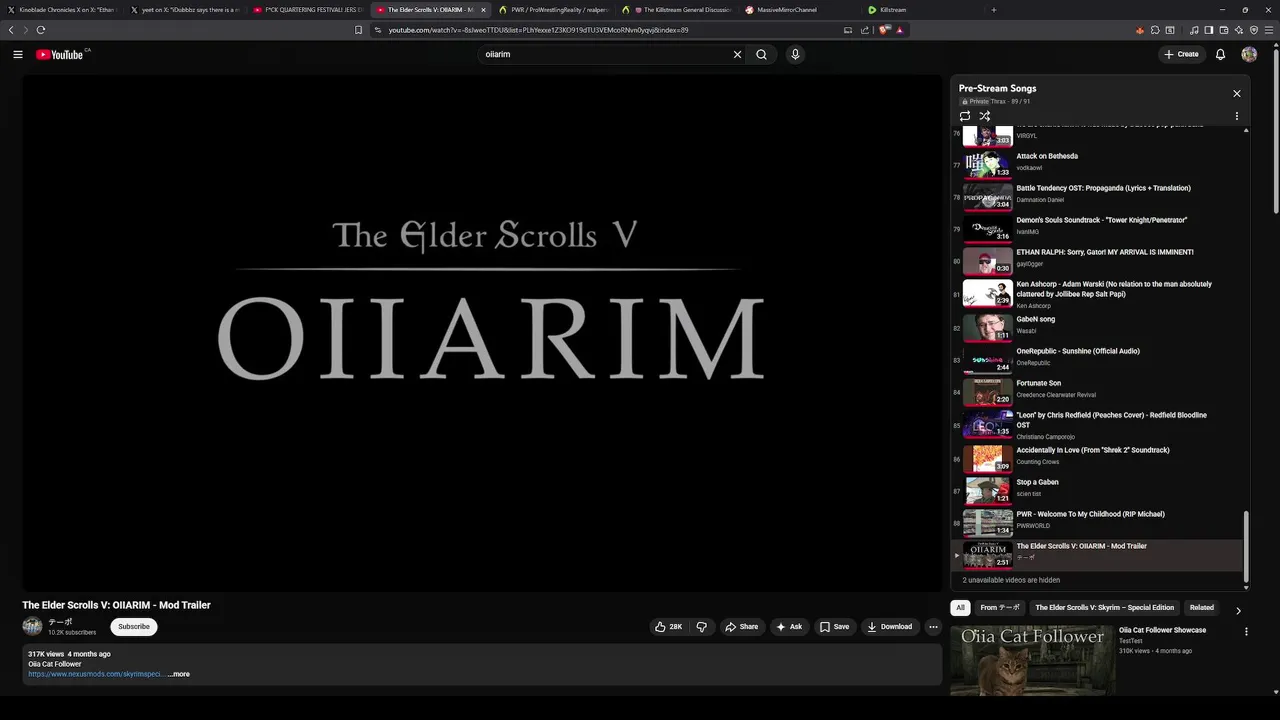Show more filter chips with arrow
The height and width of the screenshot is (720, 1280).
pos(1238,610)
